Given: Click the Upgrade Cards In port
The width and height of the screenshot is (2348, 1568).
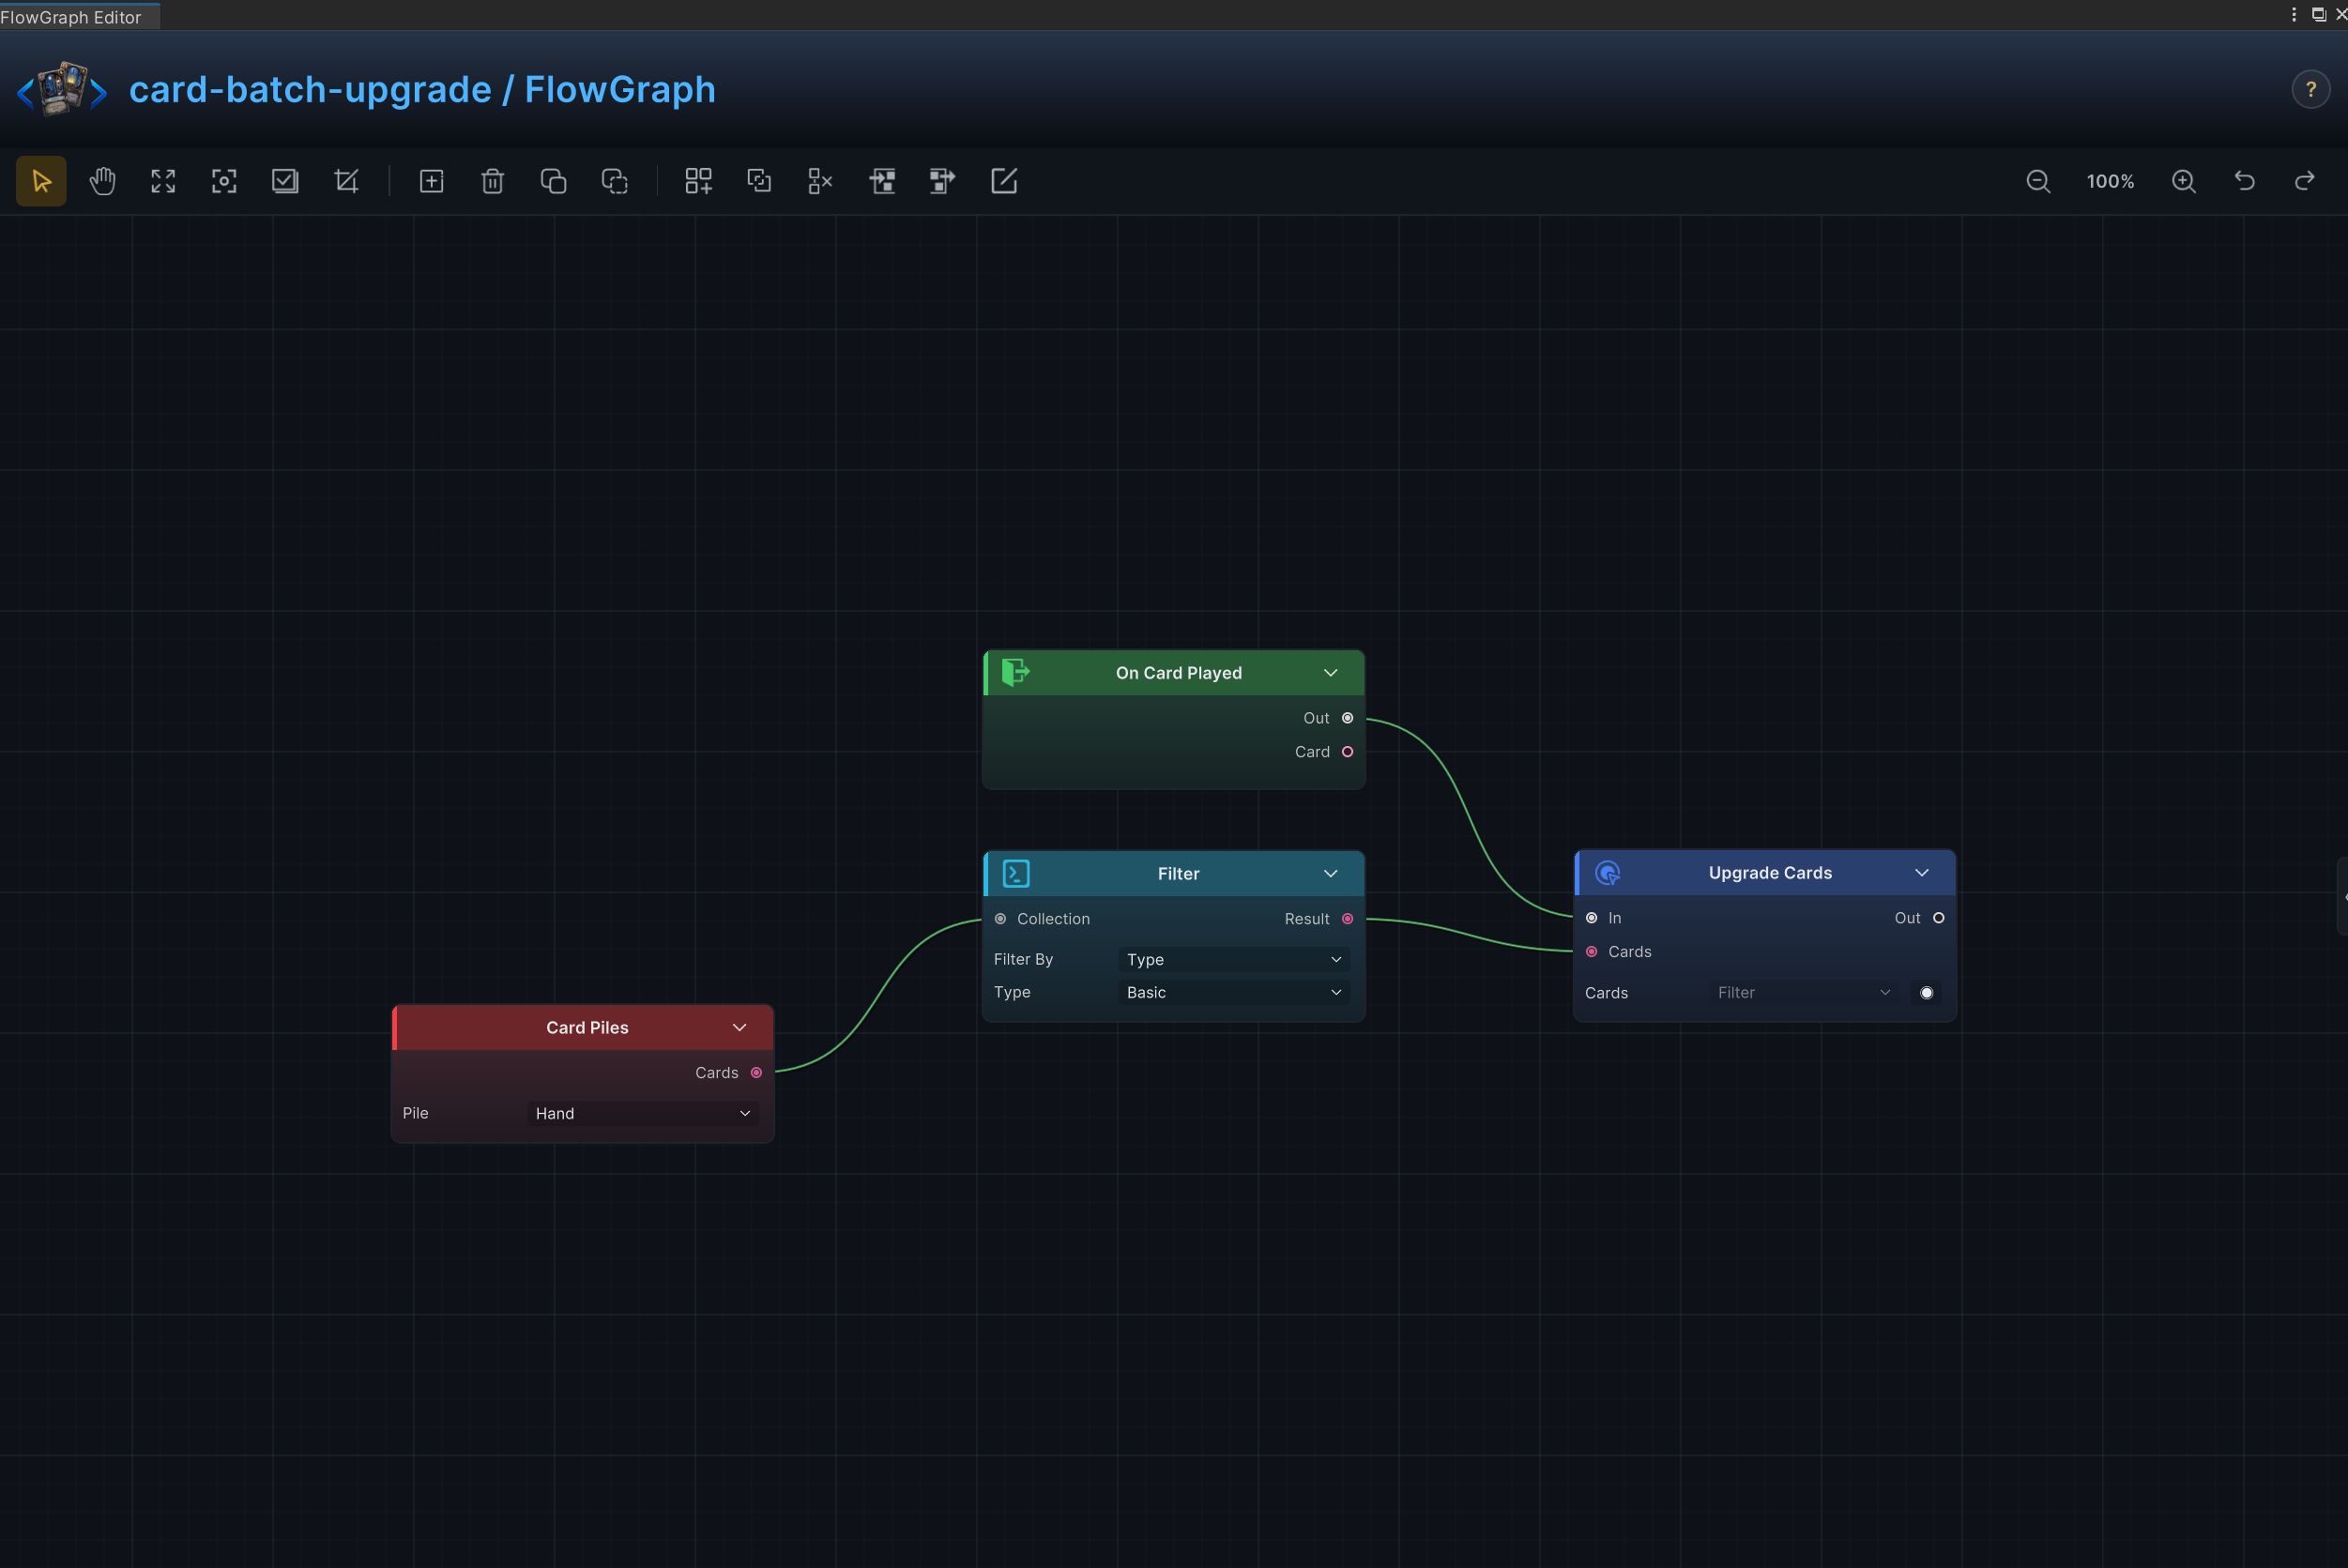Looking at the screenshot, I should tap(1591, 918).
